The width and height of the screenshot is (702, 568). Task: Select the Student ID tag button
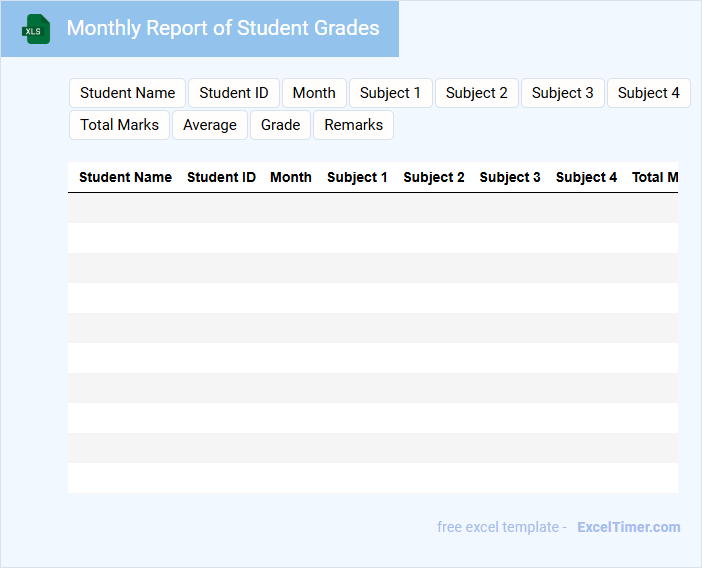click(x=234, y=93)
